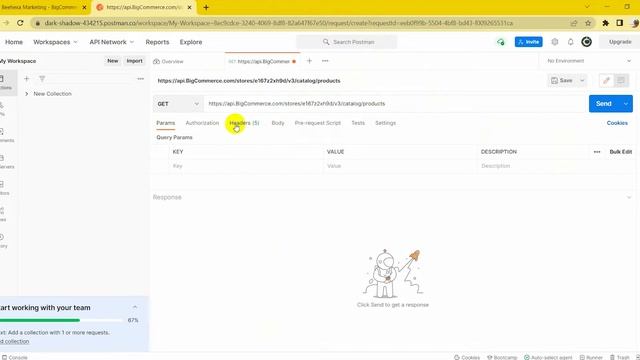Open tab options ellipsis next to plus
Screen dimensions: 640x360
tap(325, 61)
